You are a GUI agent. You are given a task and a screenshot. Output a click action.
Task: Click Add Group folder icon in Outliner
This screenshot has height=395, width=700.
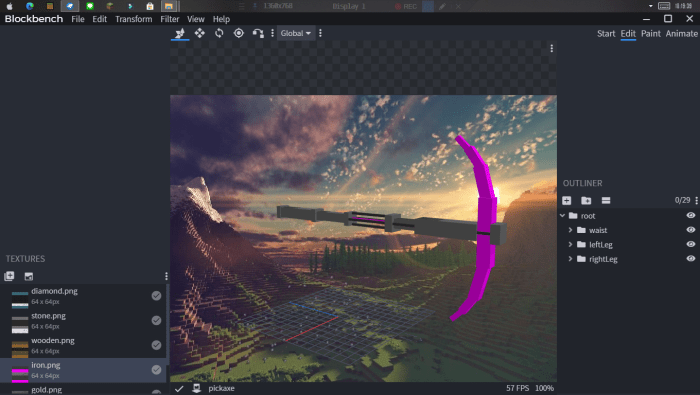tap(586, 200)
